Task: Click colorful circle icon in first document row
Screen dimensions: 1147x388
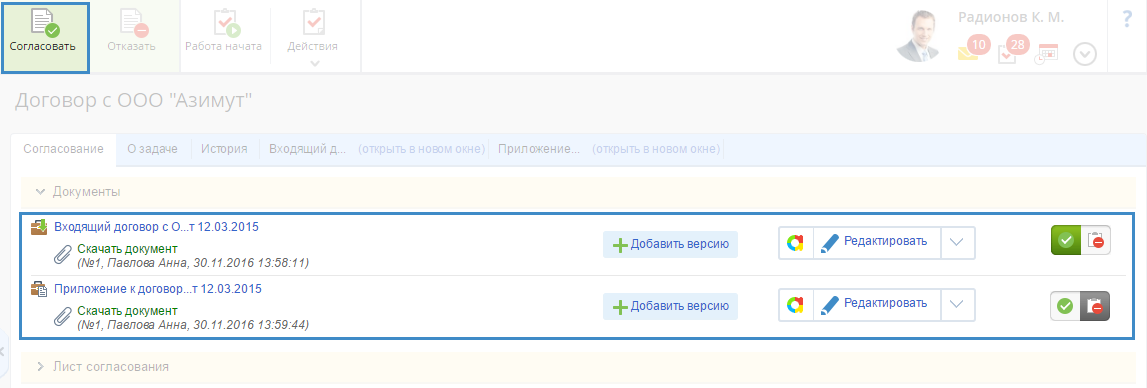Action: [x=795, y=243]
